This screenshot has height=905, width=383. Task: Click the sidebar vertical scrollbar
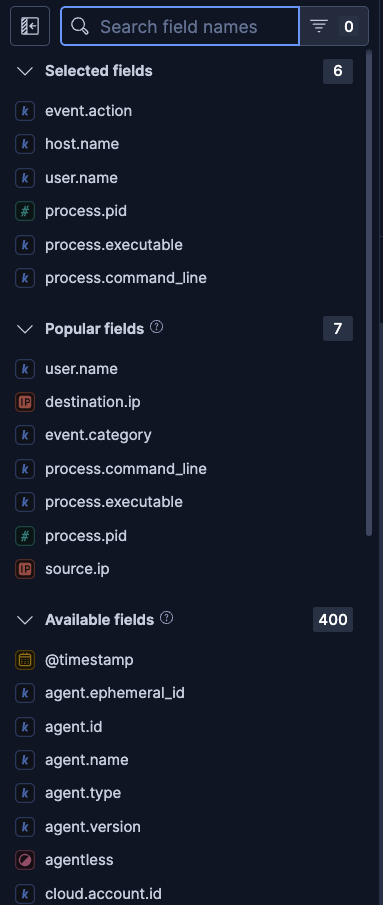point(369,292)
